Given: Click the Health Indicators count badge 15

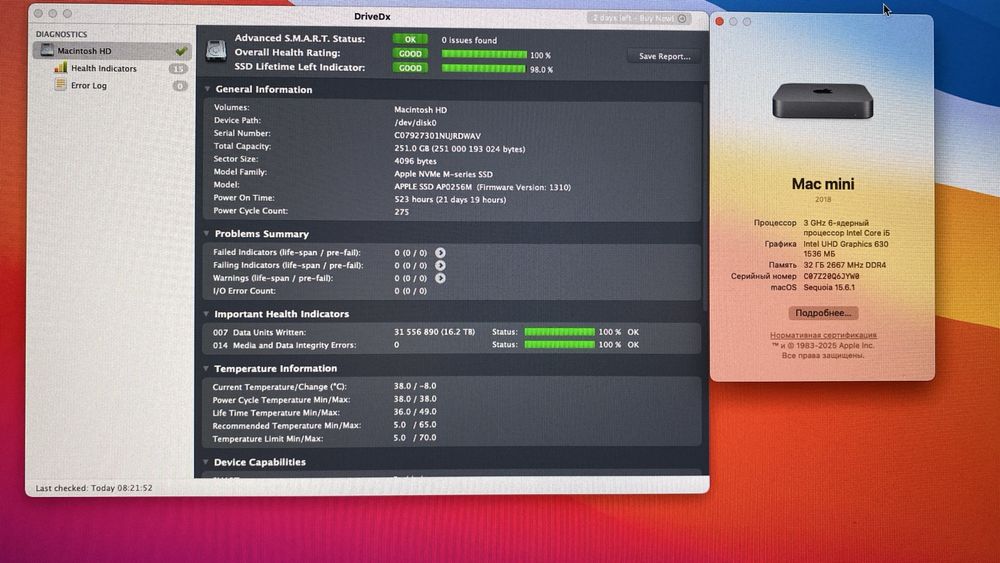Looking at the screenshot, I should coord(178,68).
